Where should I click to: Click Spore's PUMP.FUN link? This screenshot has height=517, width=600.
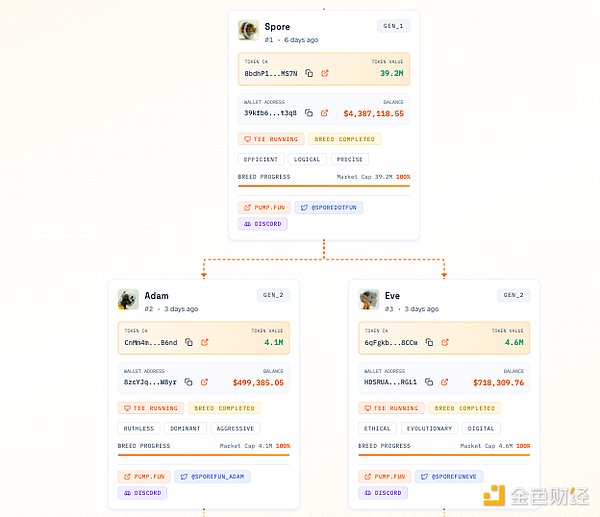tap(264, 208)
